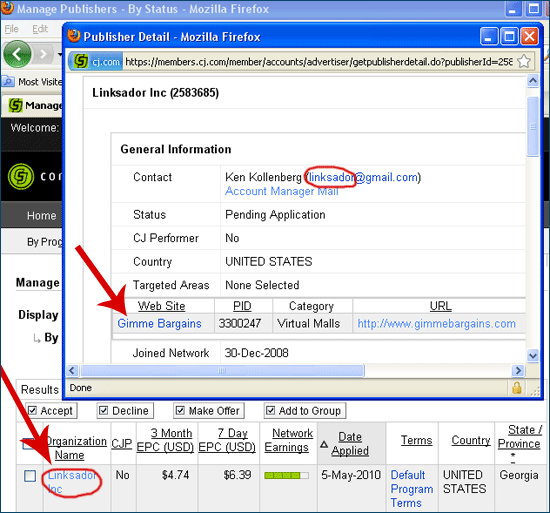Click the down arrow on the popup vertical scrollbar
550x513 pixels.
pos(533,356)
